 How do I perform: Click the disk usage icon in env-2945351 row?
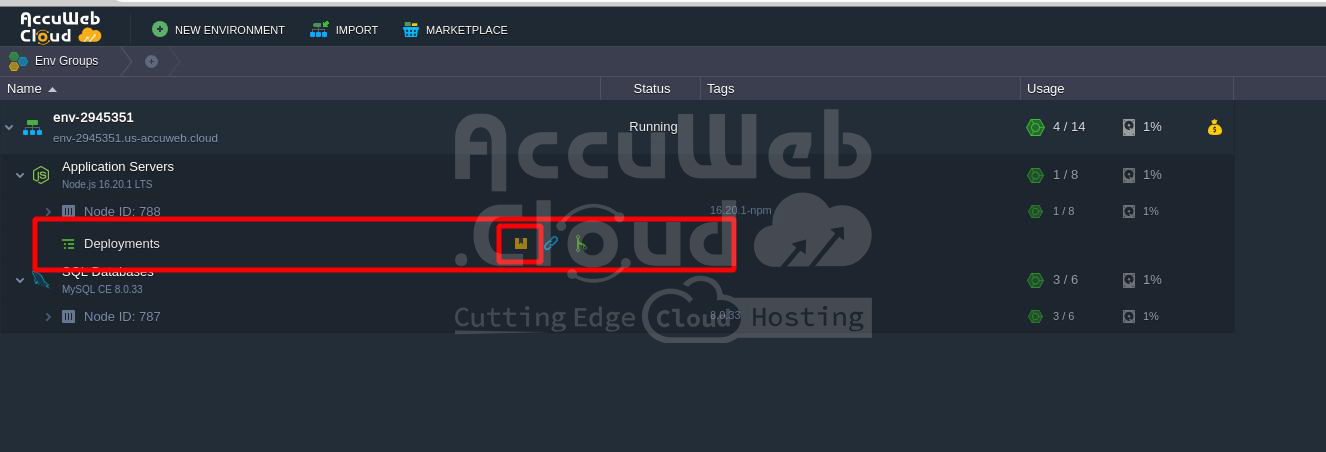[x=1129, y=127]
